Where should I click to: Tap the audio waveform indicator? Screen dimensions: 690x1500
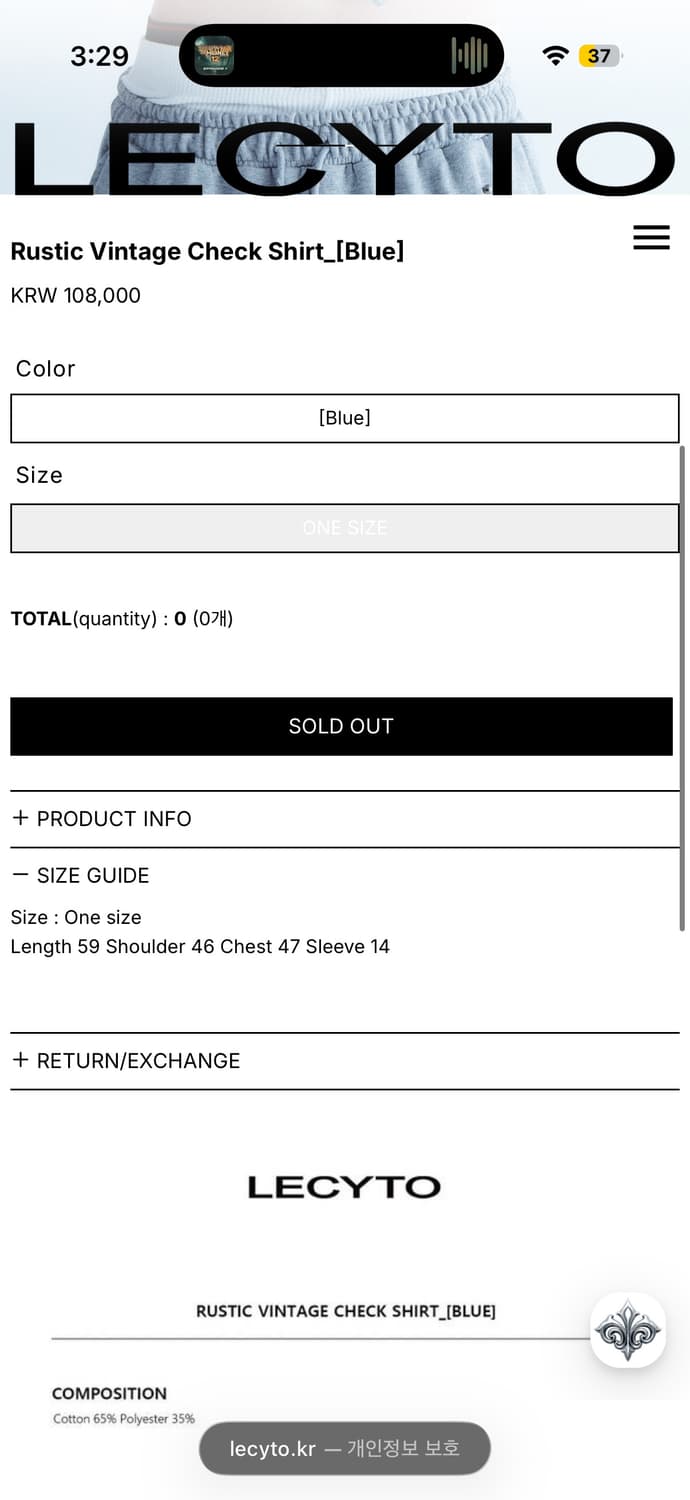469,56
